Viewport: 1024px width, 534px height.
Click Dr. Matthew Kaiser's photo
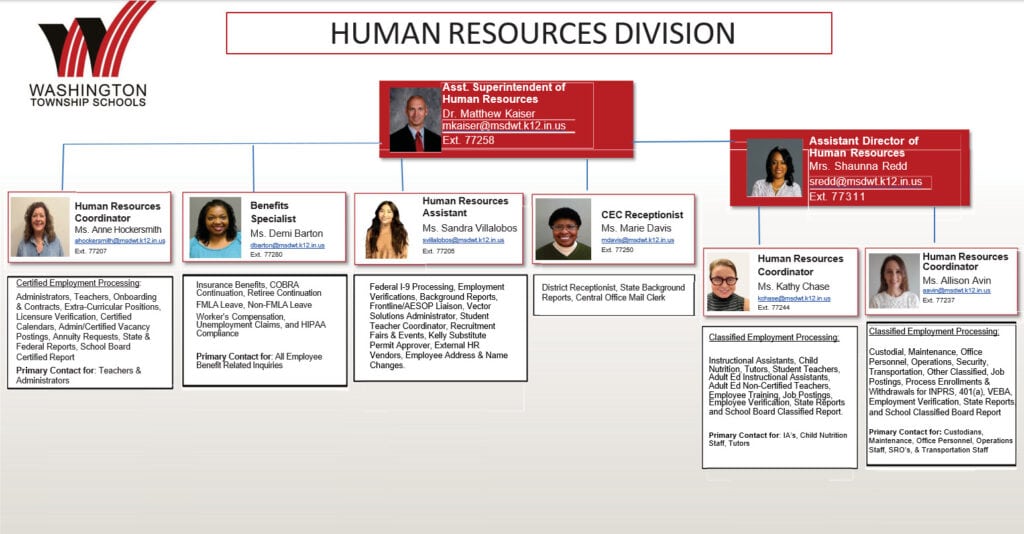(x=415, y=119)
